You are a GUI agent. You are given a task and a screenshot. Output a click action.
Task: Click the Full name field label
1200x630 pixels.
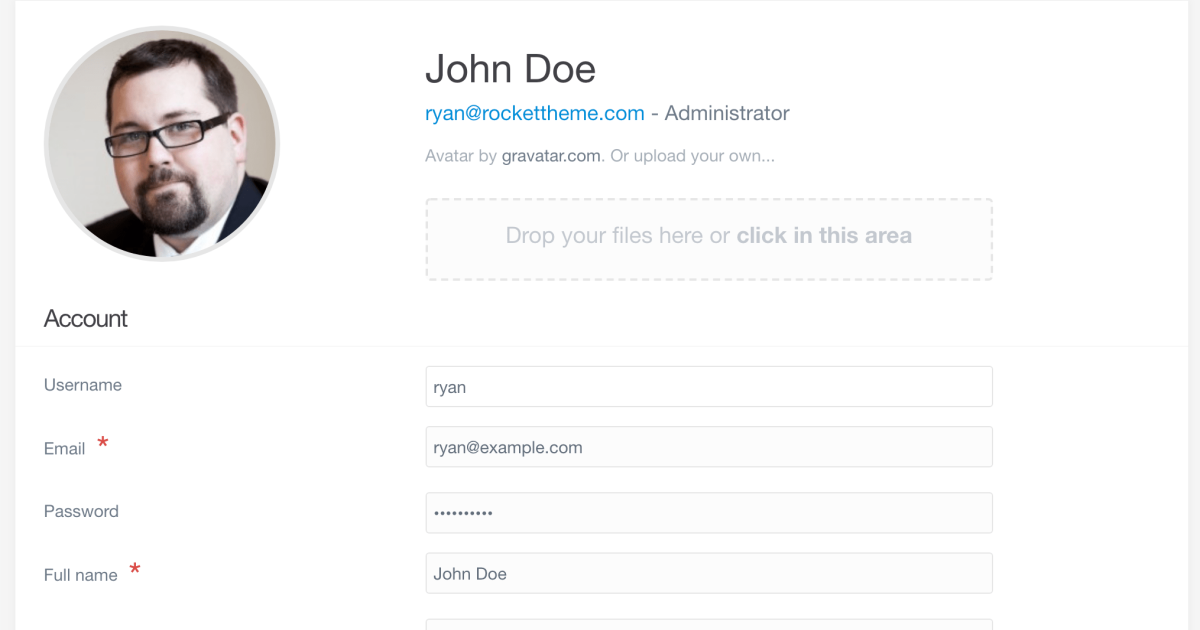pos(80,575)
